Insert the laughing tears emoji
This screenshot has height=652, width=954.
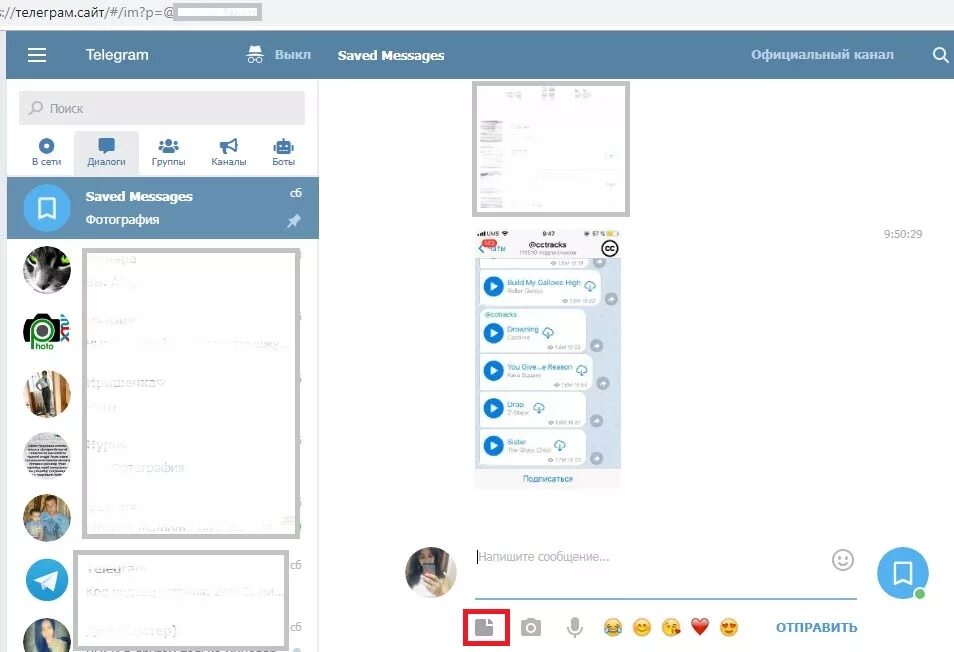[x=613, y=627]
